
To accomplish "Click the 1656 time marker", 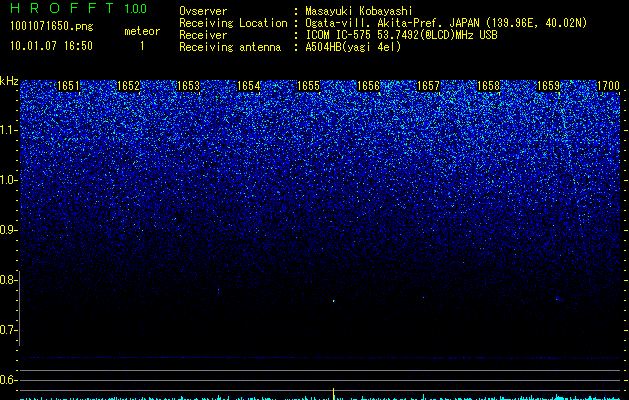I will tap(368, 86).
